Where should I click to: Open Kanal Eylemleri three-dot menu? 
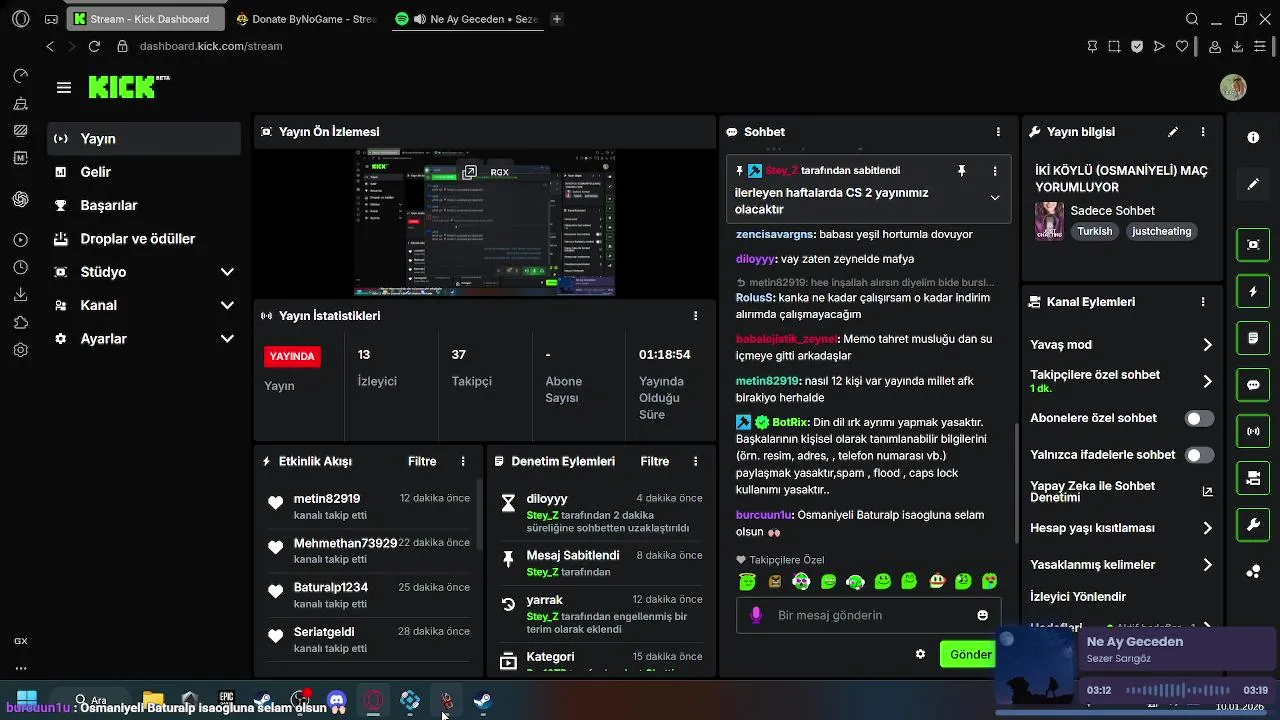(x=1203, y=302)
